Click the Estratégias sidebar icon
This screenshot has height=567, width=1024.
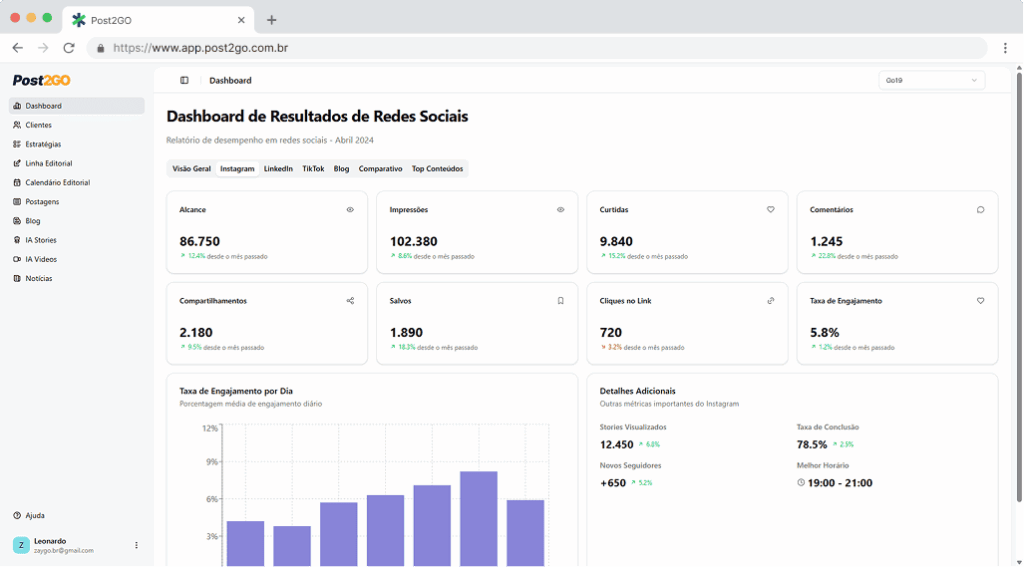click(17, 144)
